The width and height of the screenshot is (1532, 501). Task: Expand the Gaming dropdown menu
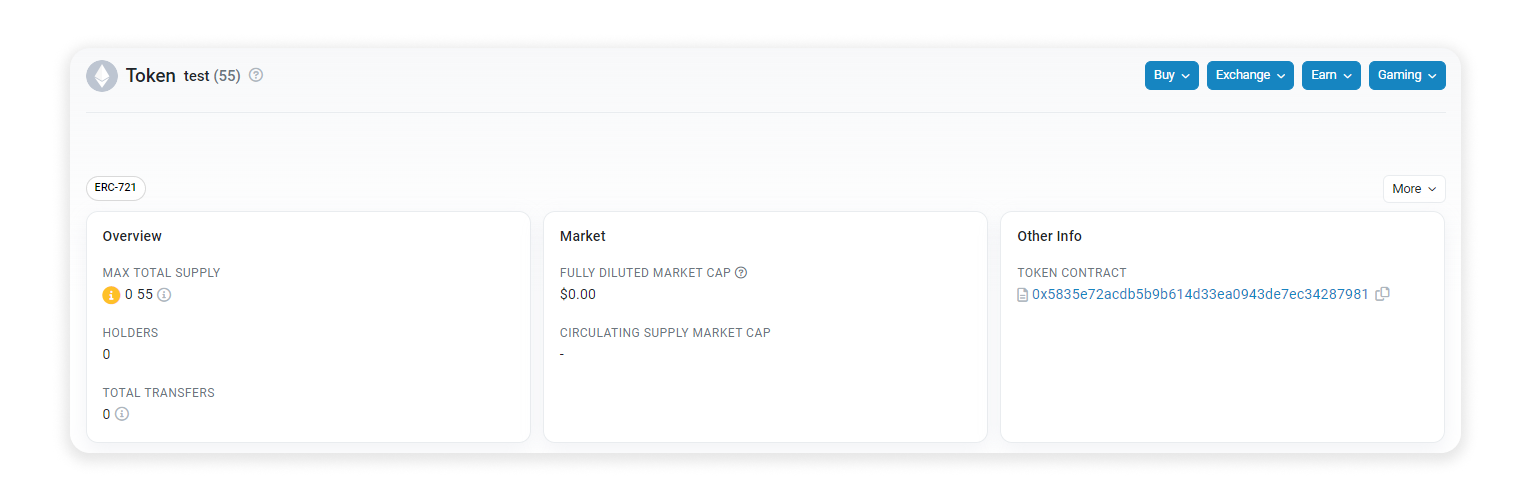1406,75
